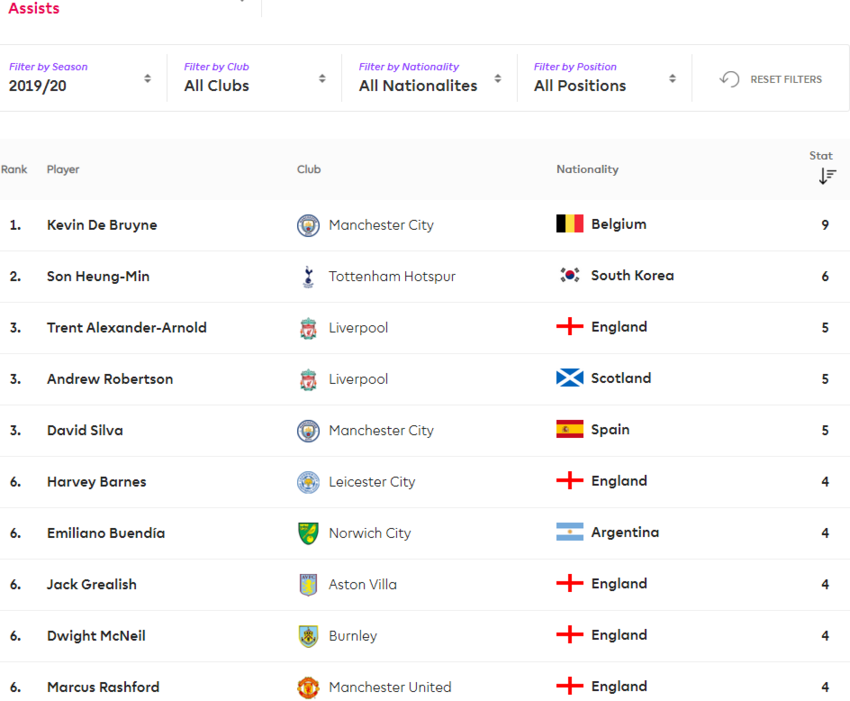This screenshot has height=701, width=850.
Task: Click the Leicester City crest icon
Action: [x=308, y=482]
